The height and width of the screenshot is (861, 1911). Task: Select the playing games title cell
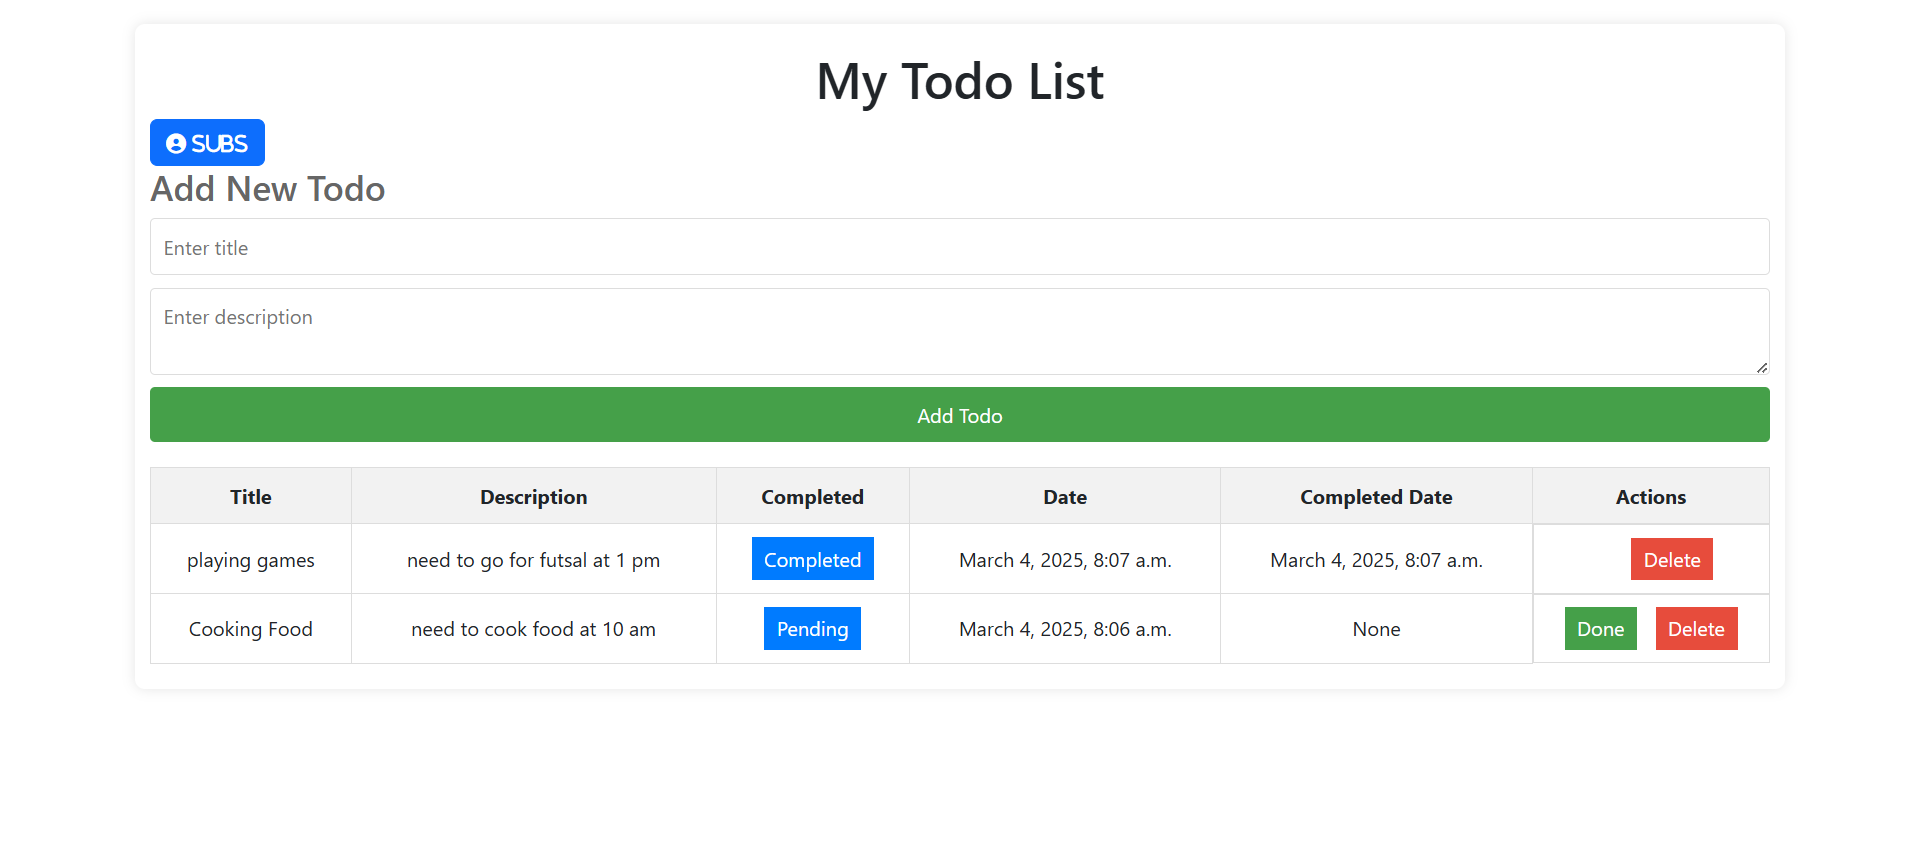[251, 560]
